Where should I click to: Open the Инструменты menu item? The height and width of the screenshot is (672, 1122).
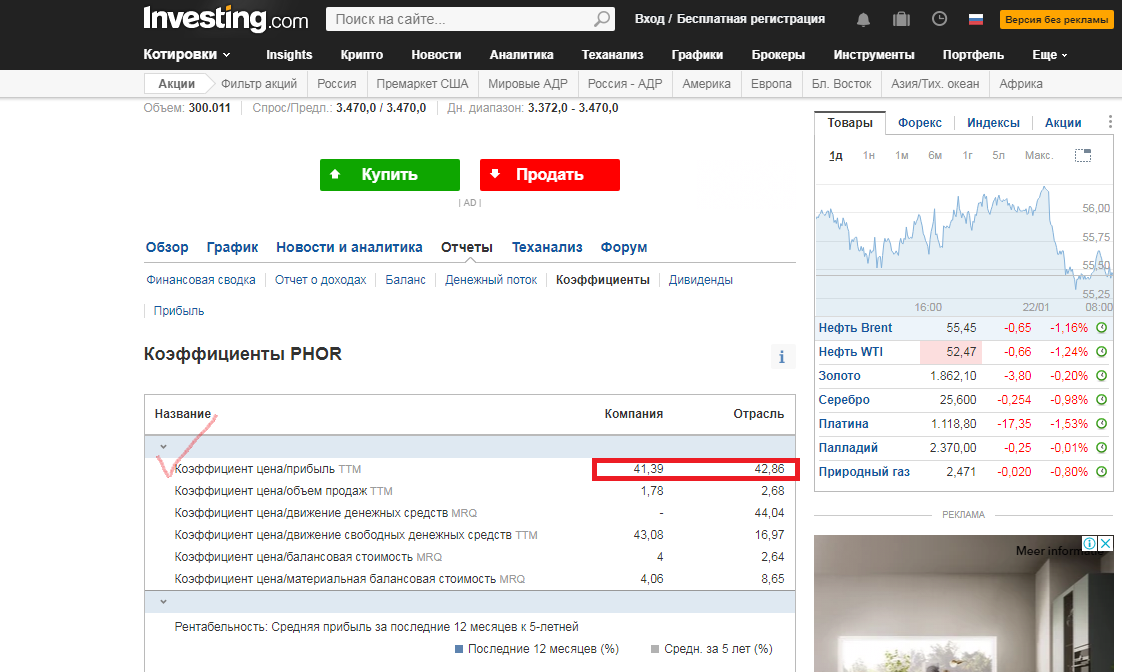[874, 54]
